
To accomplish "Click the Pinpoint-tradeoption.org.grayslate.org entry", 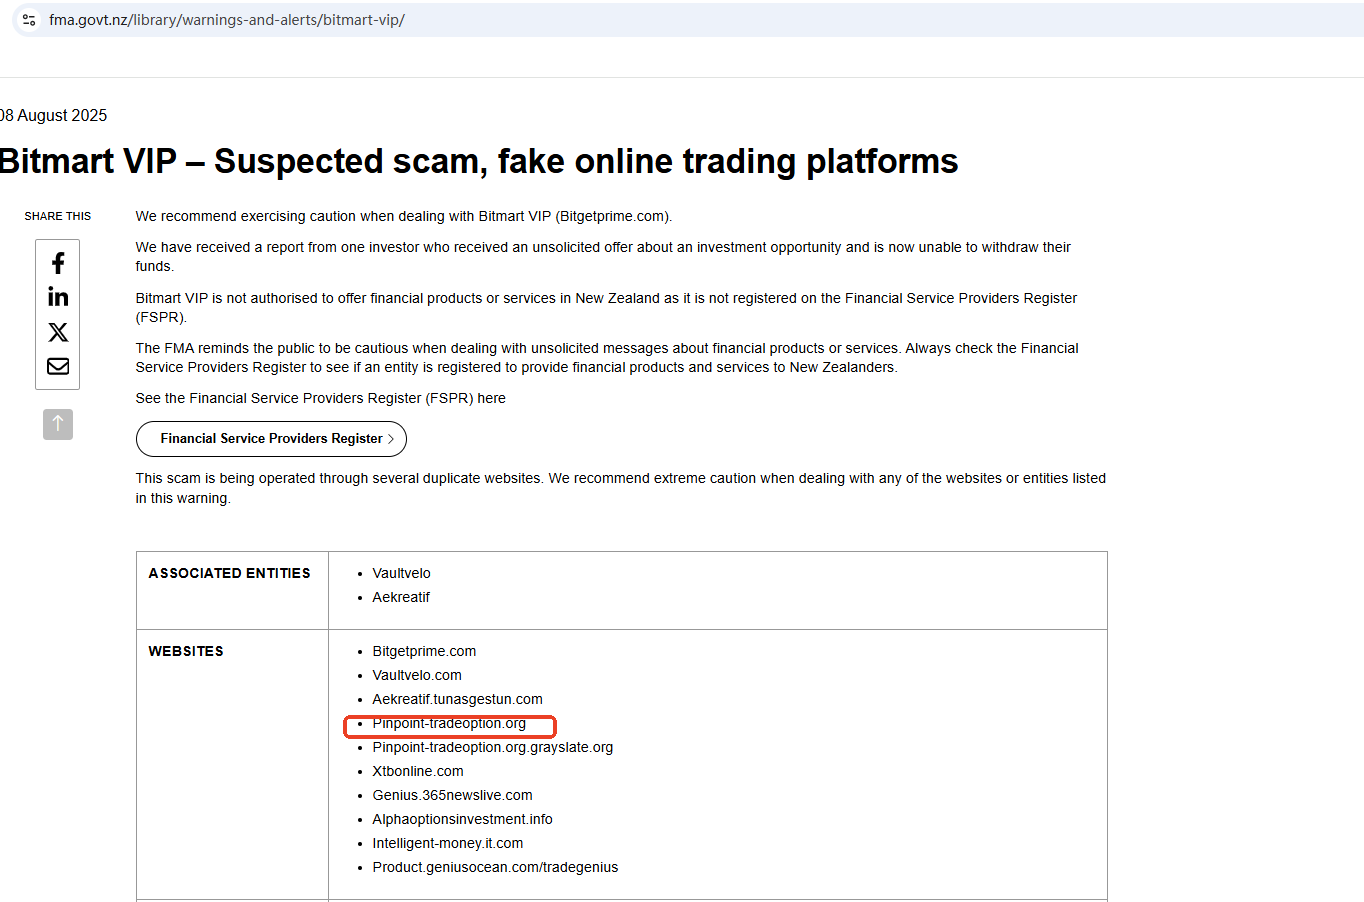I will pyautogui.click(x=492, y=748).
